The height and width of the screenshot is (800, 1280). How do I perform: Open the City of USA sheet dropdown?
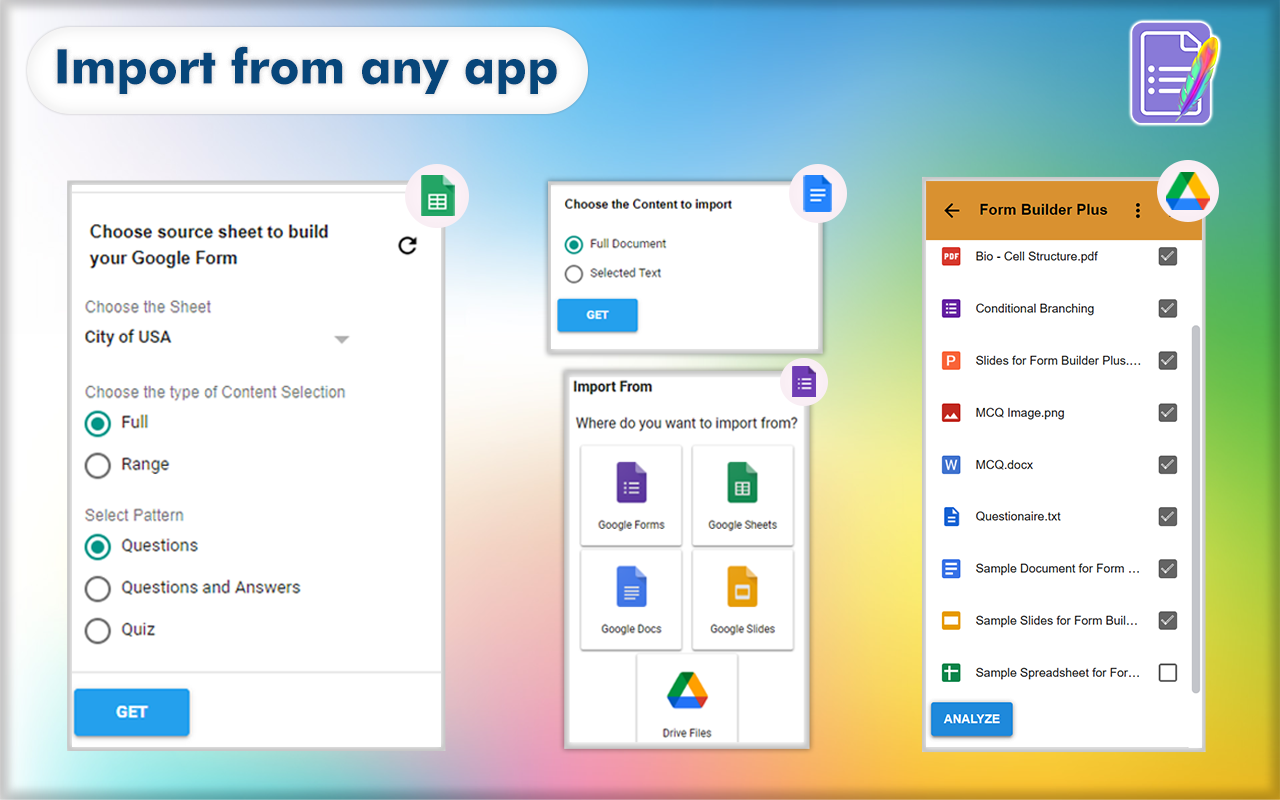click(343, 339)
